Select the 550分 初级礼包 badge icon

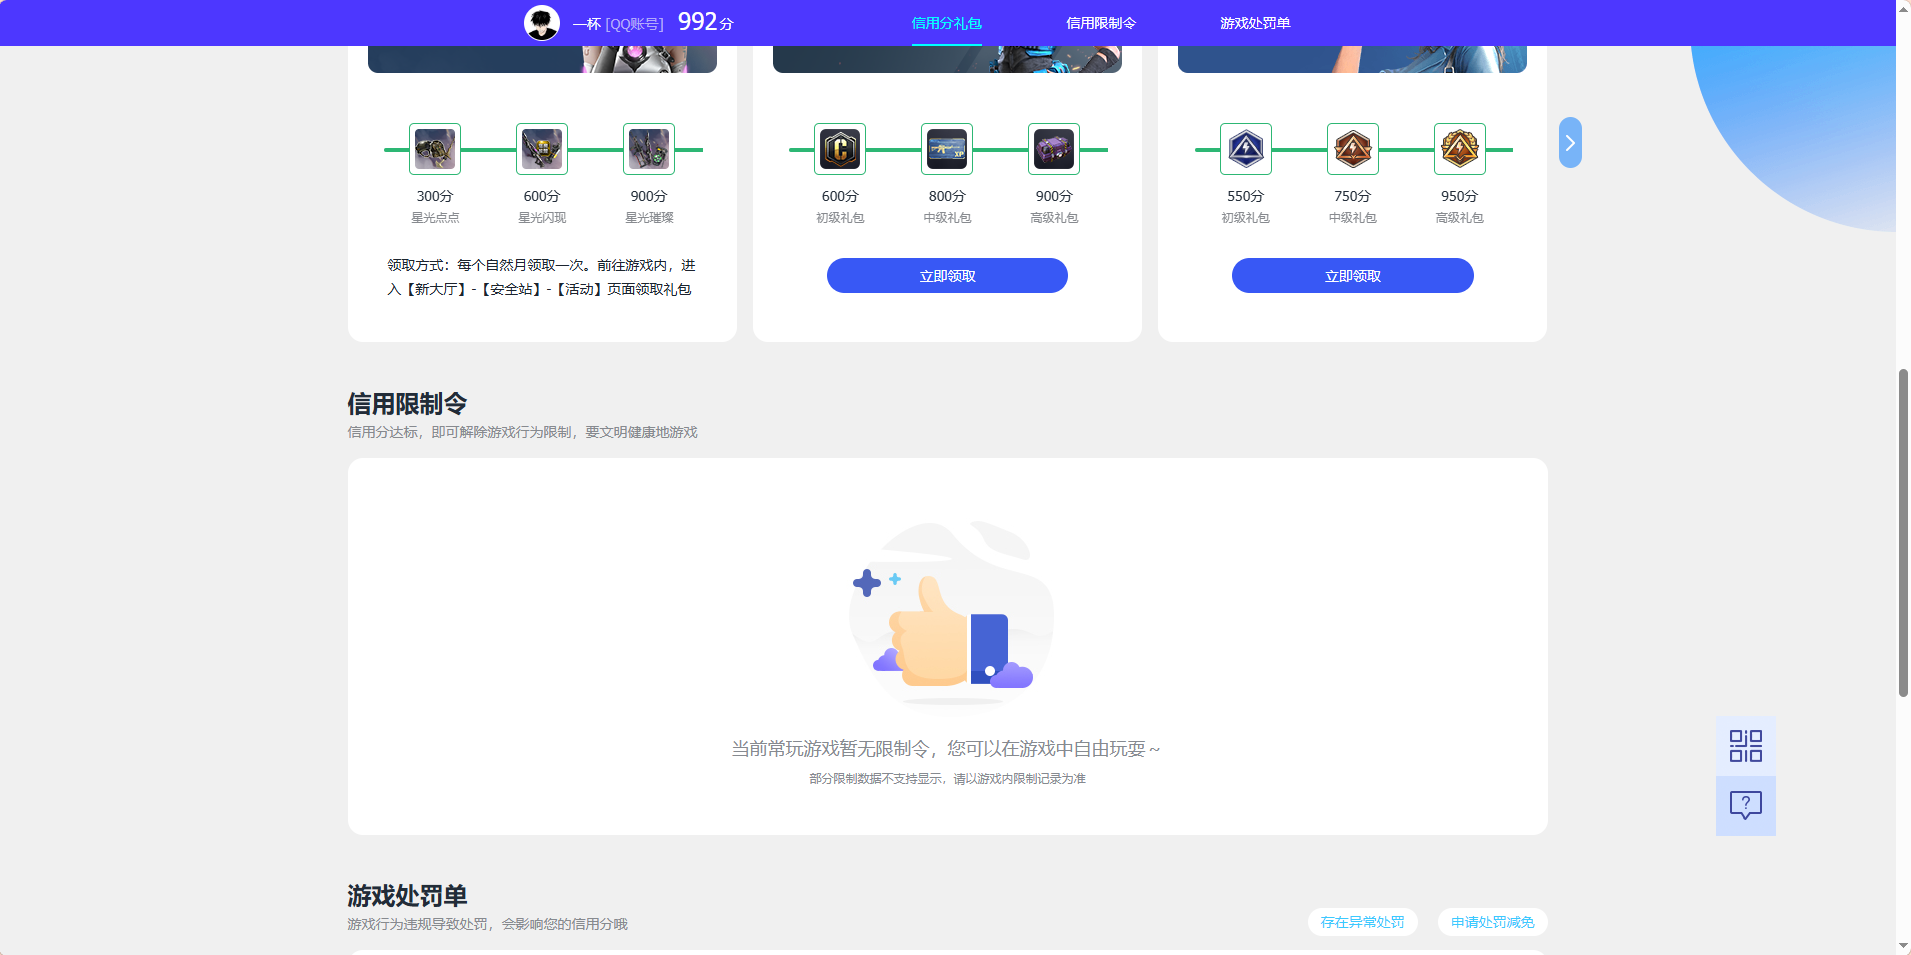[x=1245, y=148]
